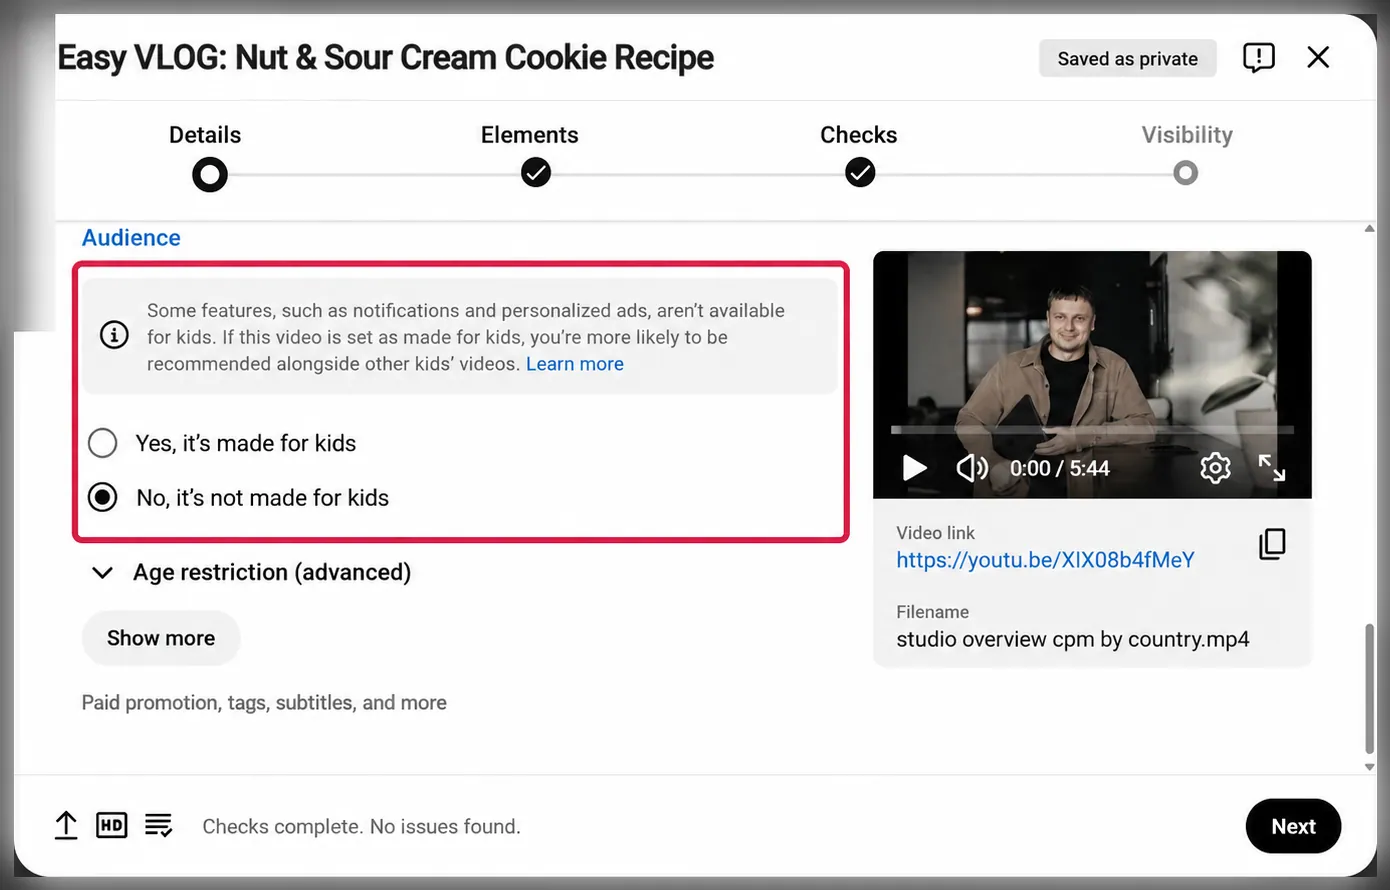Open video player settings gear

(x=1215, y=468)
